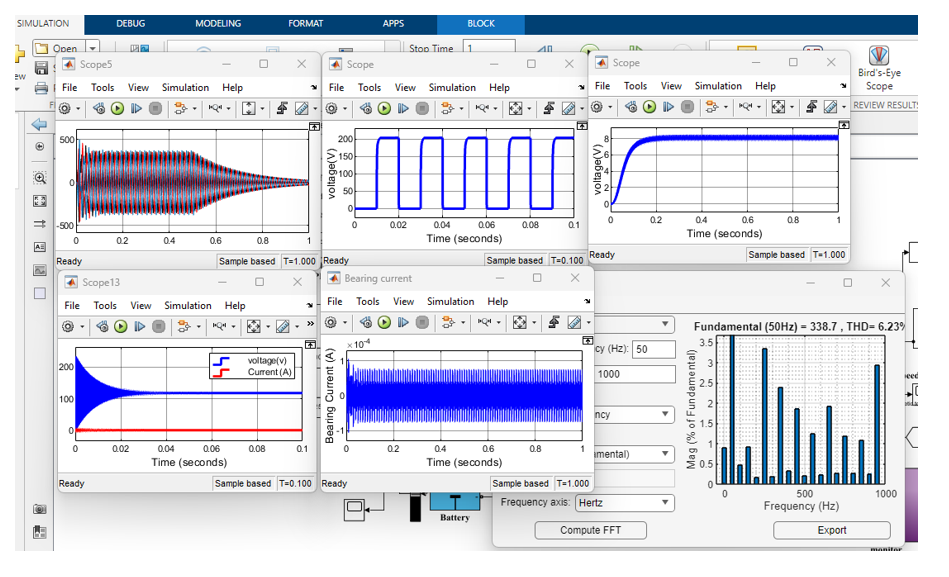Click Print icon in Simulink toolstrip
The image size is (949, 577).
[41, 88]
